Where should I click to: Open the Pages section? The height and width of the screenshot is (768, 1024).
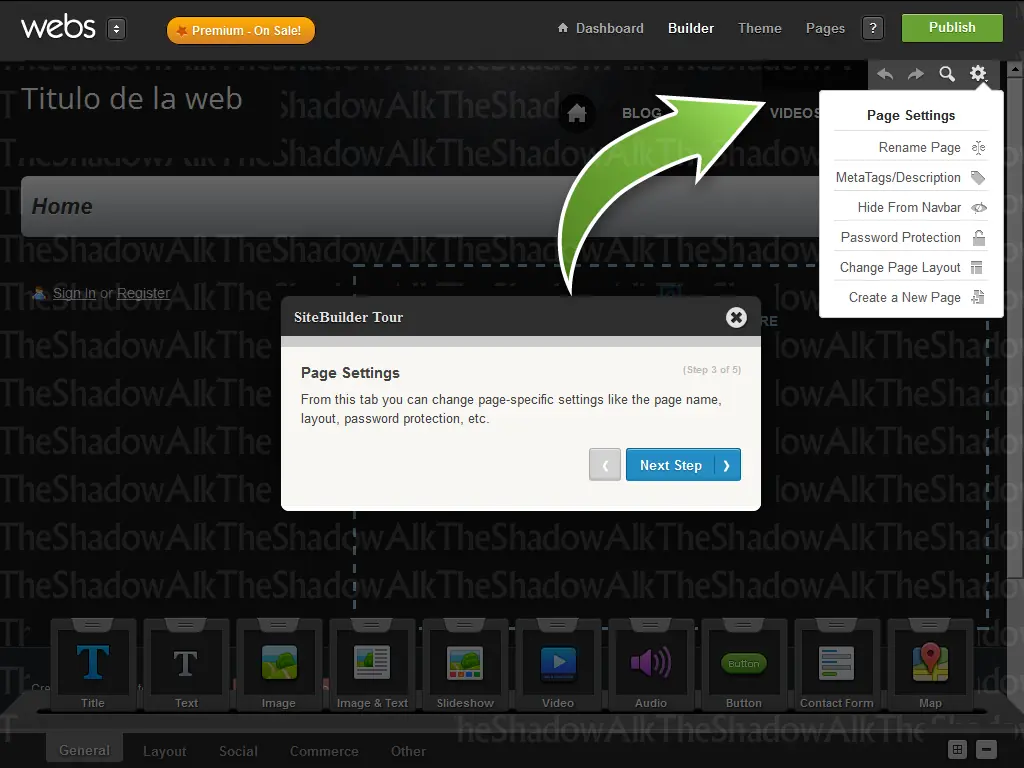click(825, 28)
